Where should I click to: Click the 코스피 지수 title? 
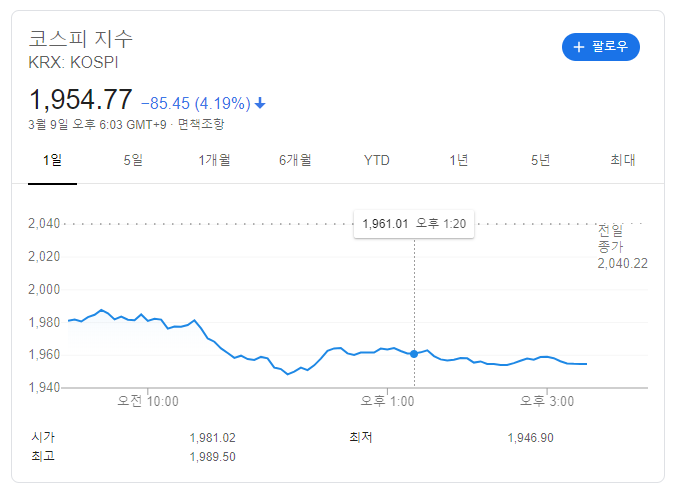pyautogui.click(x=81, y=39)
